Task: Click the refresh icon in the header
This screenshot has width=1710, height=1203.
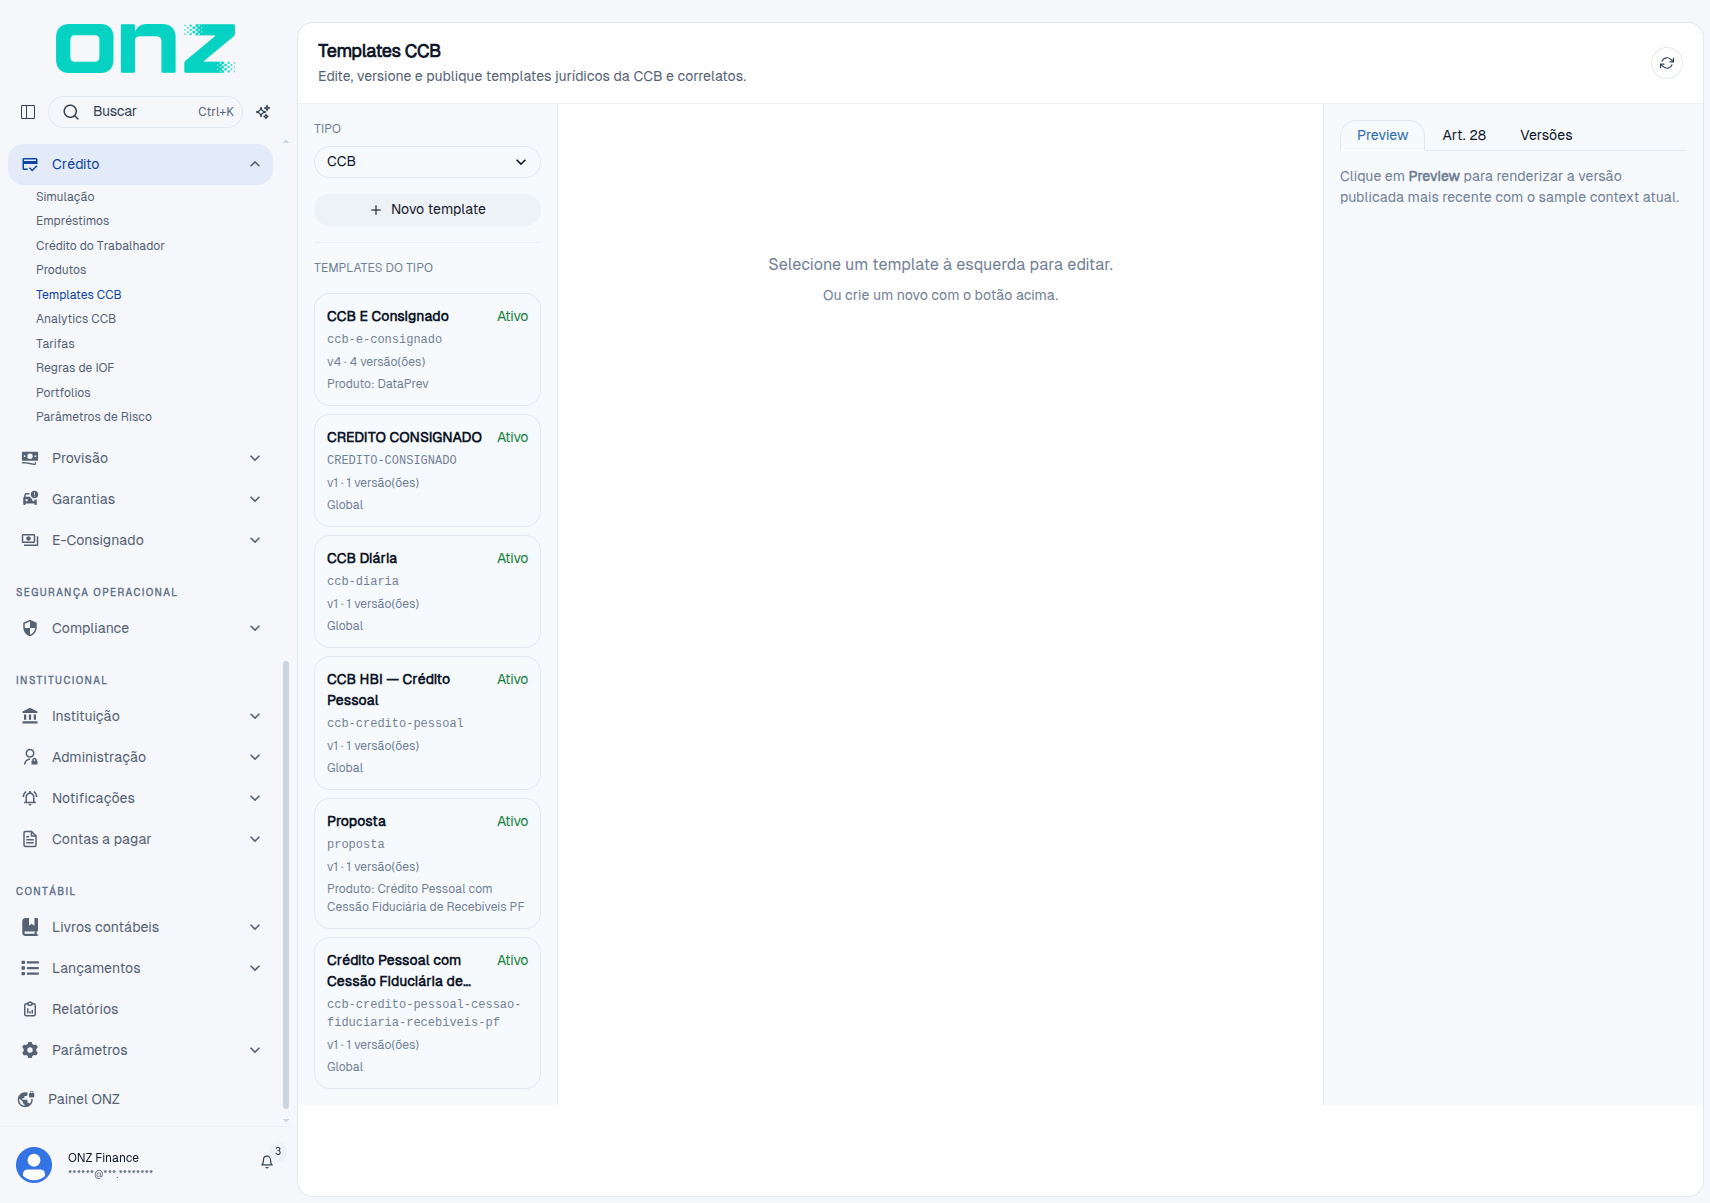Action: click(x=1666, y=63)
